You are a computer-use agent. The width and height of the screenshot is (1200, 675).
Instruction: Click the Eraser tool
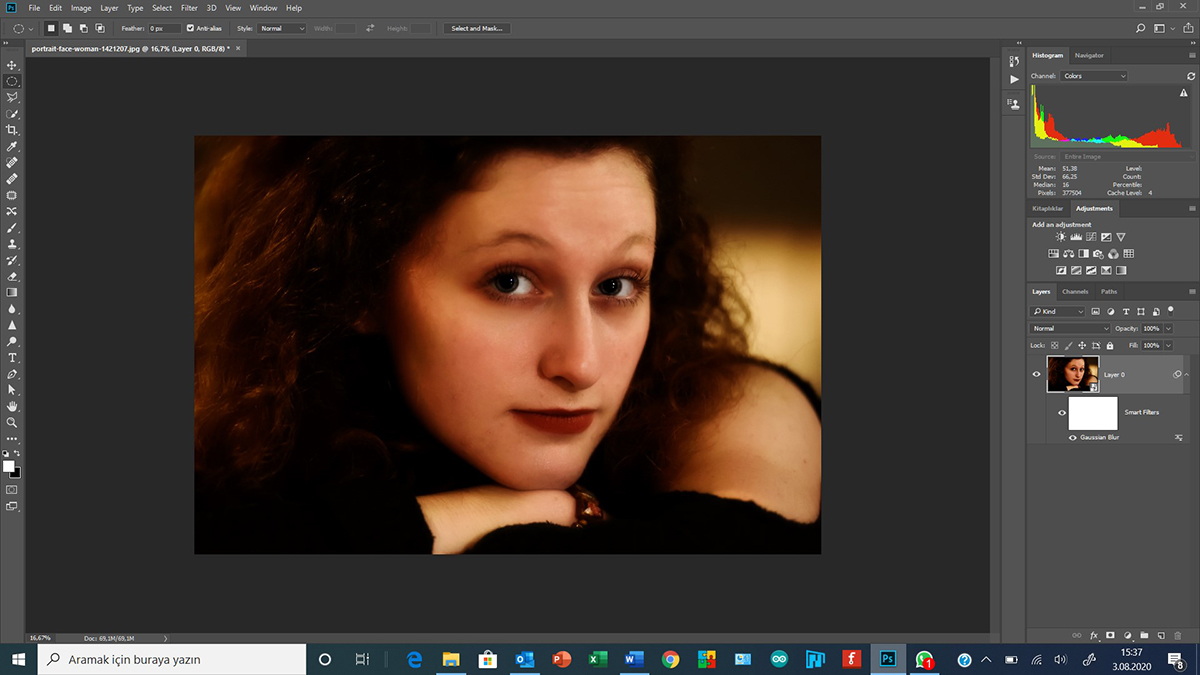pos(12,276)
